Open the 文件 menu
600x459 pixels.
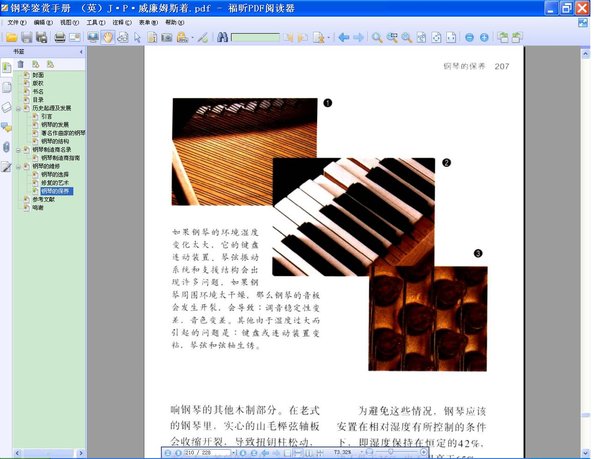pyautogui.click(x=16, y=21)
